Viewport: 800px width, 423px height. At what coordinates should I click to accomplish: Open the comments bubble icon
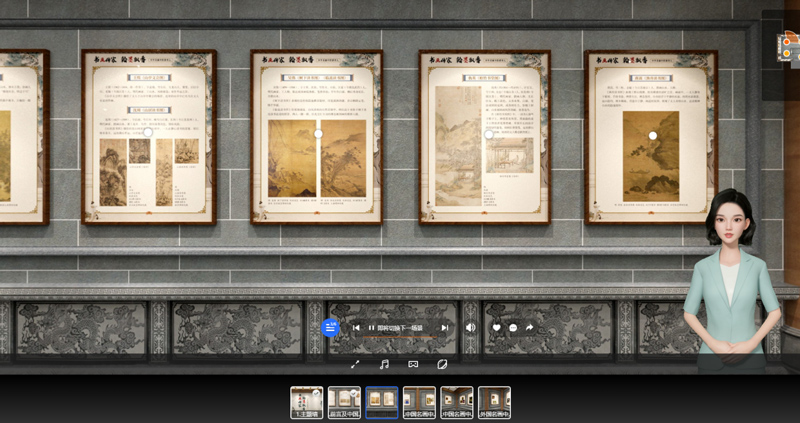513,328
